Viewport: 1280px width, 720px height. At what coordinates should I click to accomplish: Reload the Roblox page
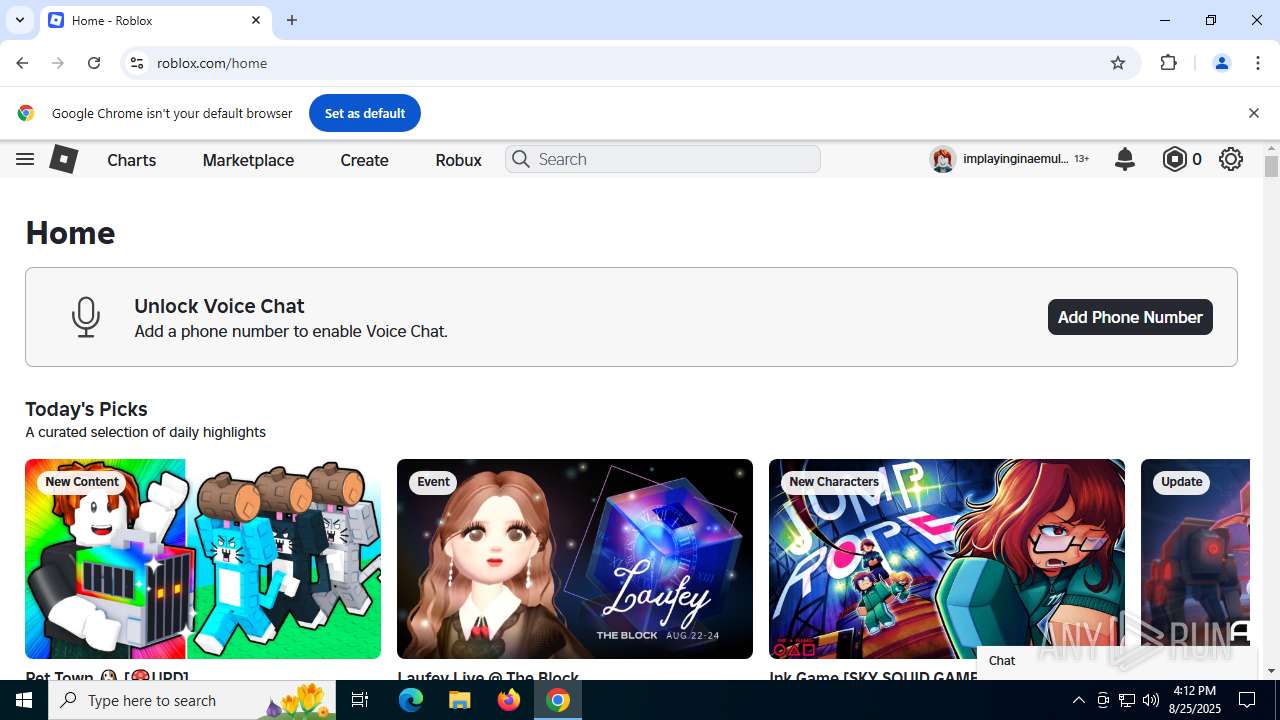click(94, 63)
